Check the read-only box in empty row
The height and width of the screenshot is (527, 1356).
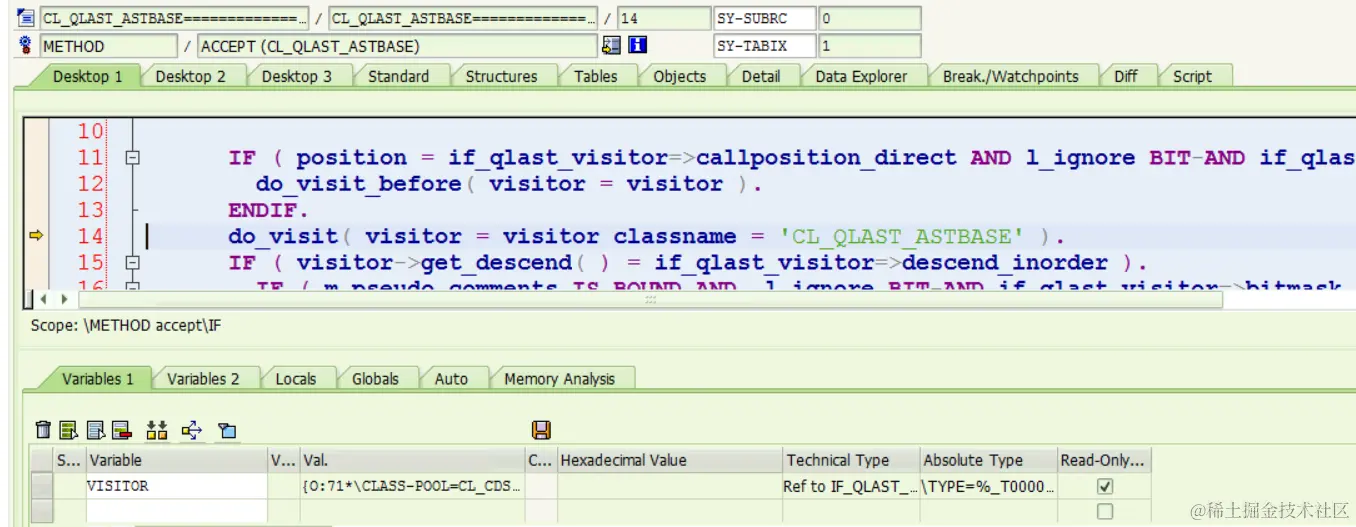coord(1104,511)
